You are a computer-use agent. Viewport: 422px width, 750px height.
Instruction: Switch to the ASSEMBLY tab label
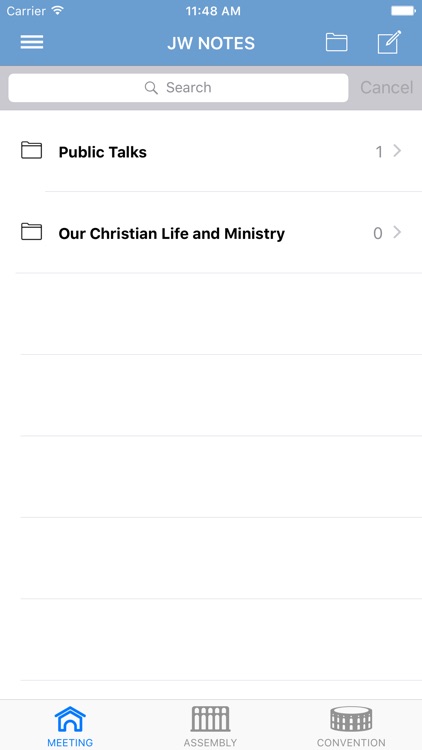point(211,743)
